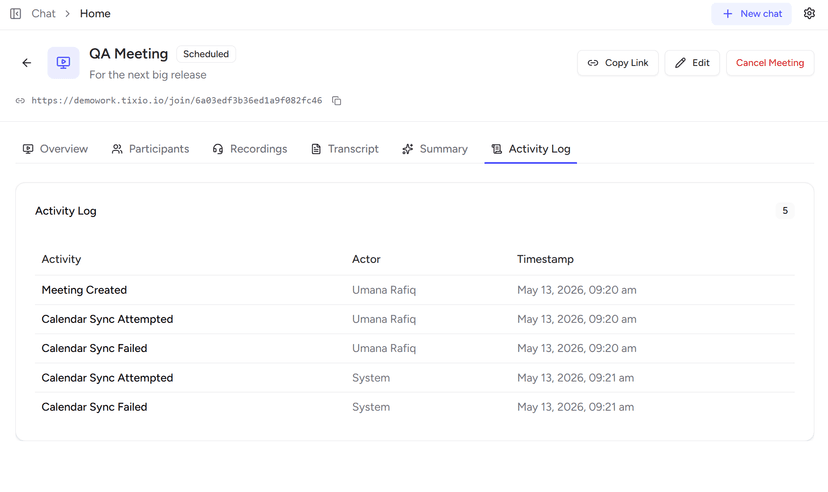Click the QA Meeting screen-share icon

point(63,63)
